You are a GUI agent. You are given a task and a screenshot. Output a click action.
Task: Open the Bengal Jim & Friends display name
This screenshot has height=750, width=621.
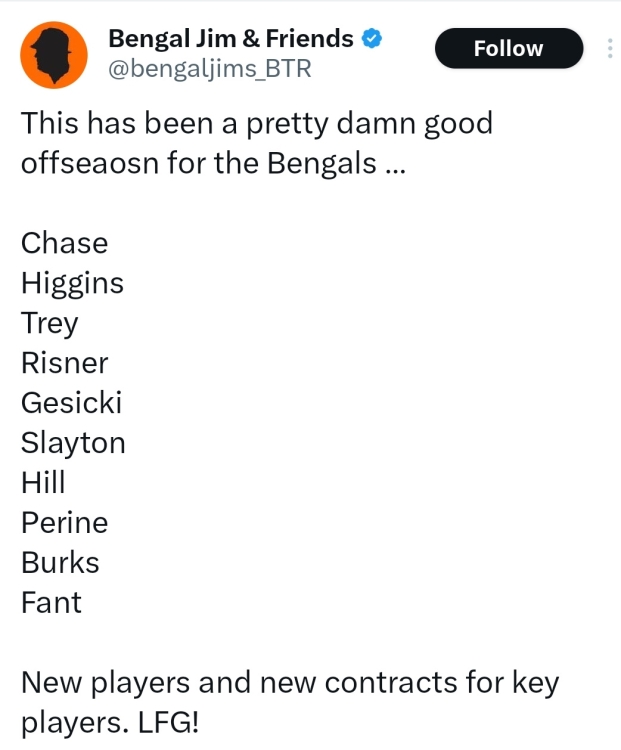coord(231,39)
